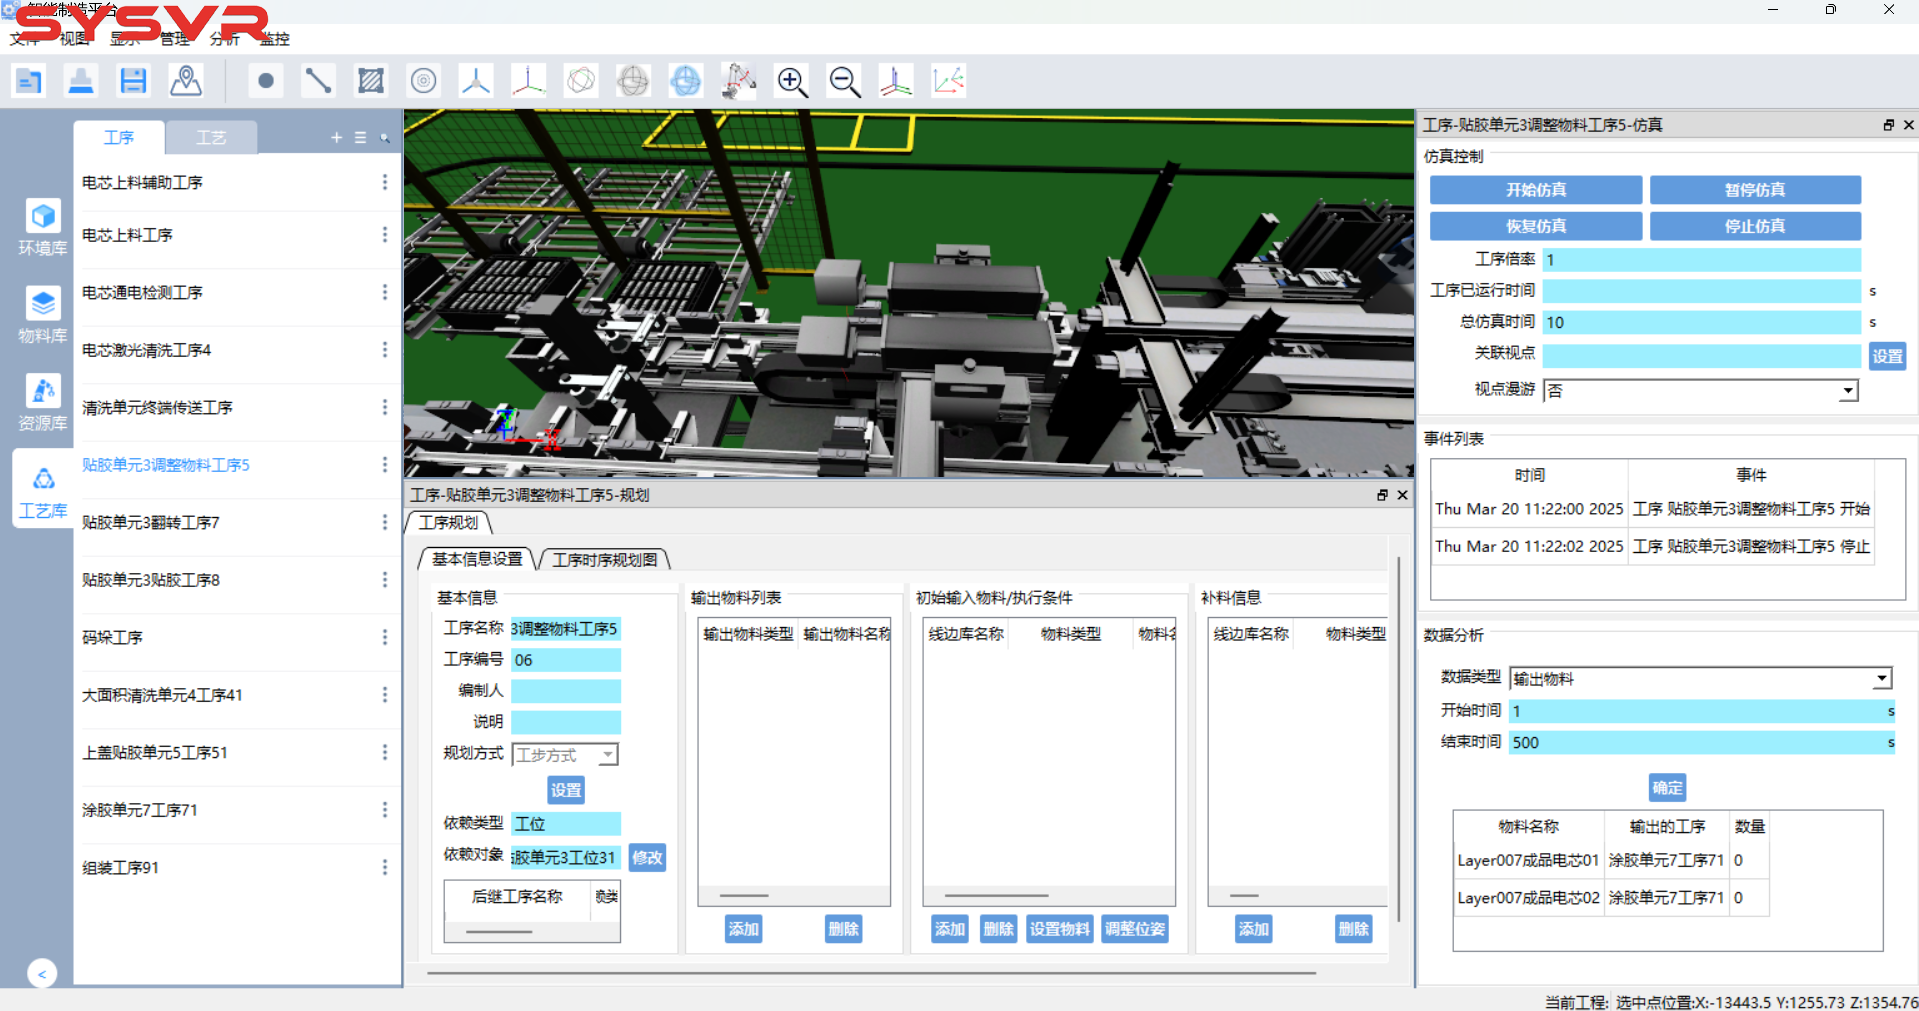Select the 基本信息设置 tab
Viewport: 1919px width, 1011px height.
click(x=477, y=559)
